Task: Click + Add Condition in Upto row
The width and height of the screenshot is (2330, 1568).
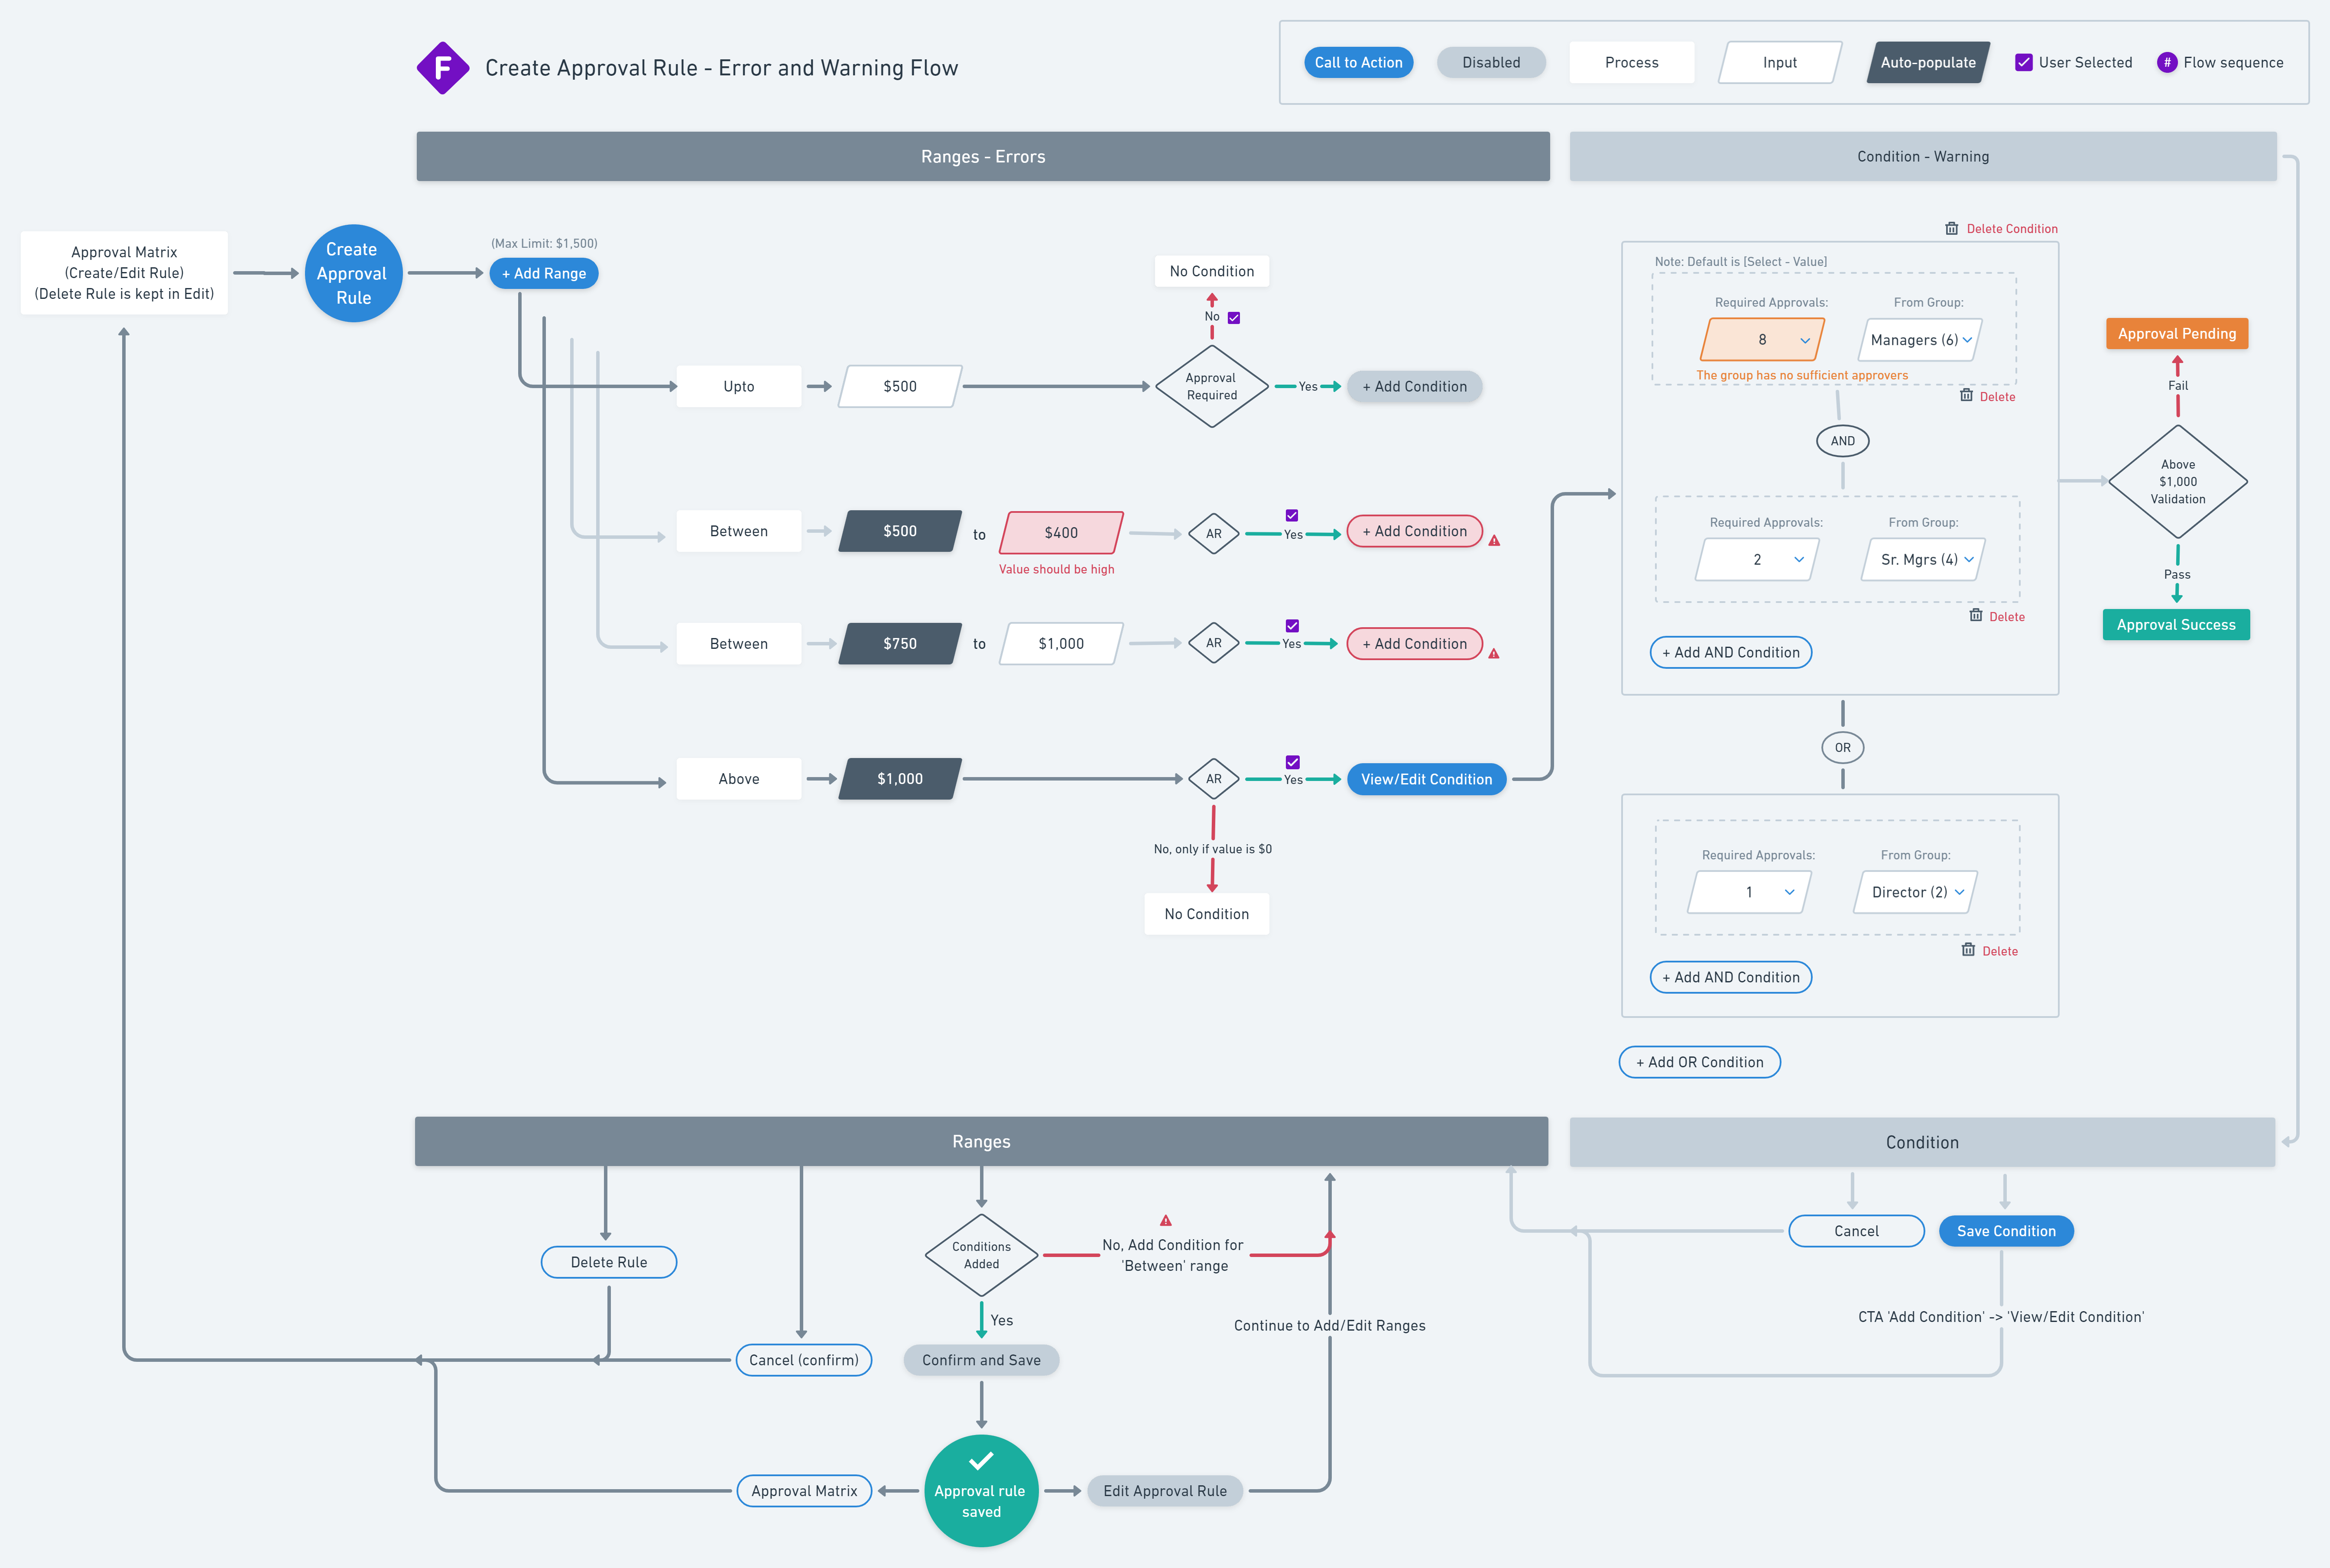Action: tap(1414, 387)
